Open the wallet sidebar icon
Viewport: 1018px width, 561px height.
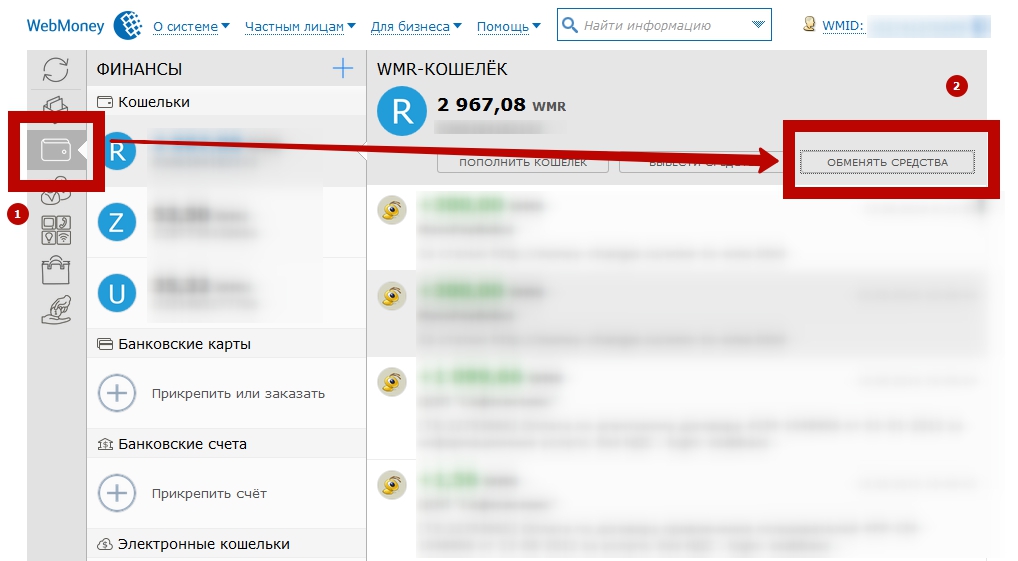[56, 150]
